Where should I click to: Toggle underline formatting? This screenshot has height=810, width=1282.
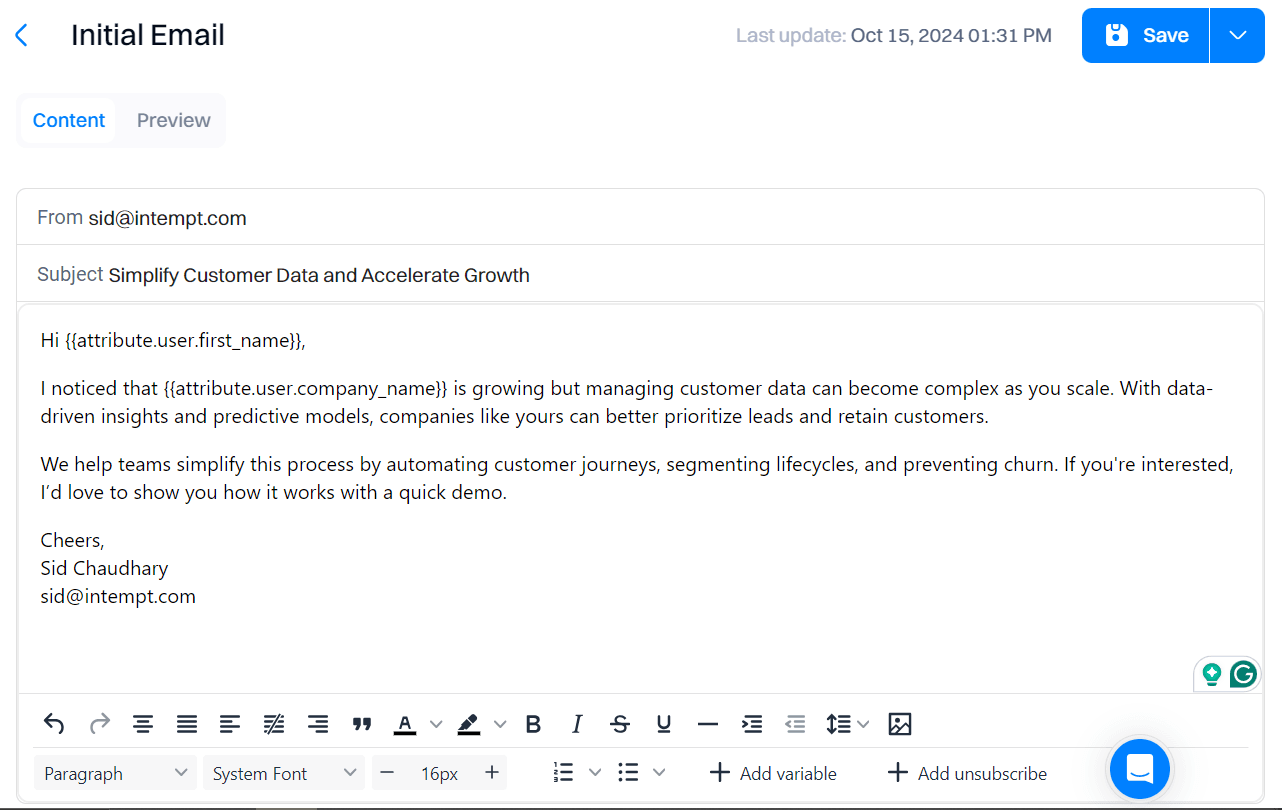663,723
